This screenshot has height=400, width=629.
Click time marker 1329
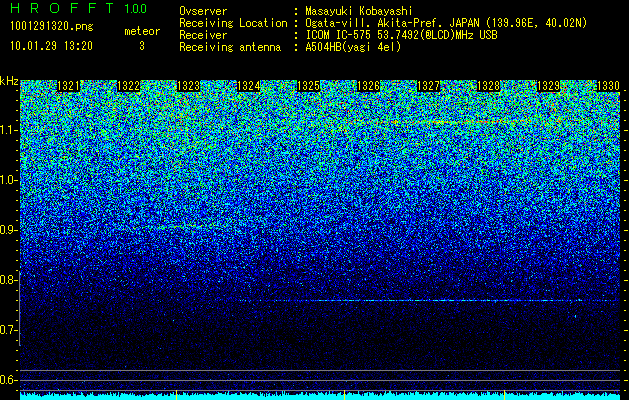[x=548, y=86]
